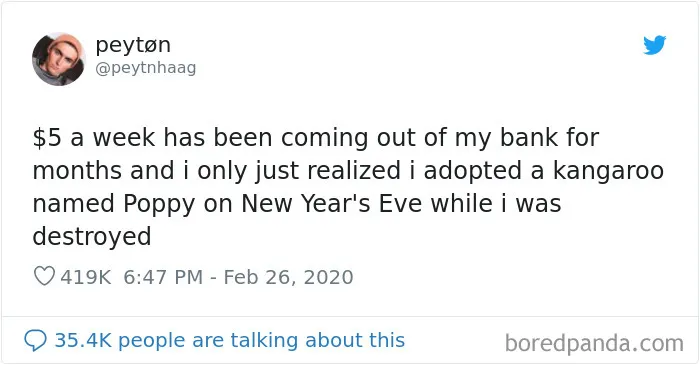Like the tweet using the heart icon

(x=44, y=276)
